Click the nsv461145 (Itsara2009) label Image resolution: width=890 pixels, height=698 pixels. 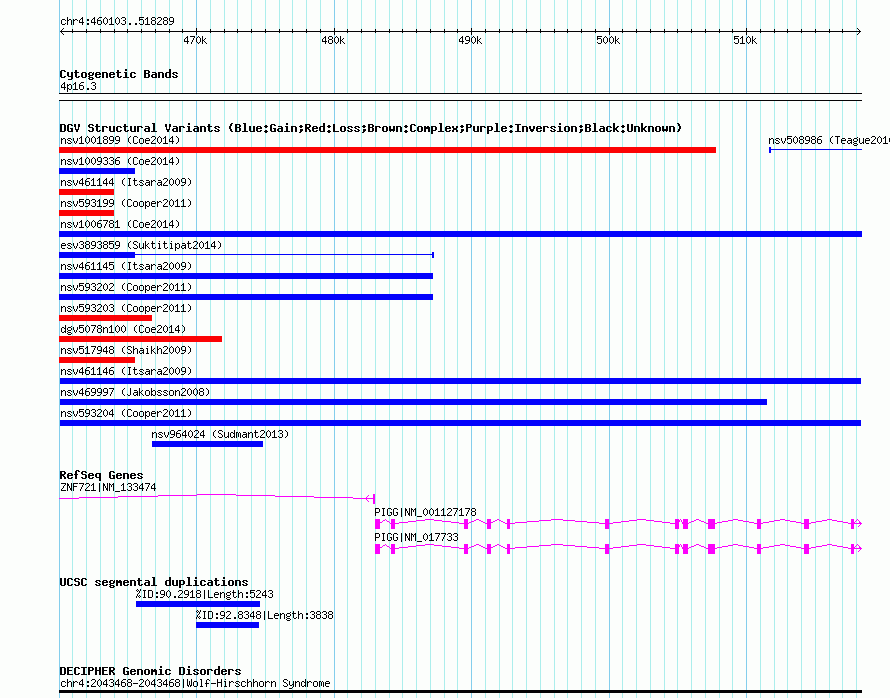(126, 266)
